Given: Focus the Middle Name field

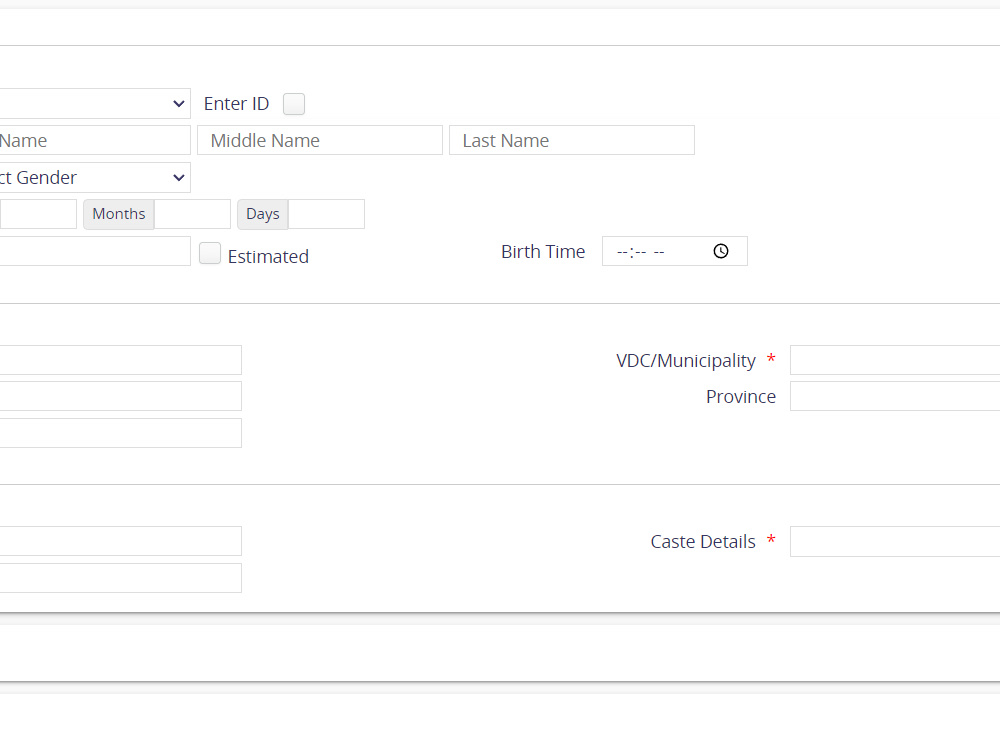Looking at the screenshot, I should [x=320, y=140].
